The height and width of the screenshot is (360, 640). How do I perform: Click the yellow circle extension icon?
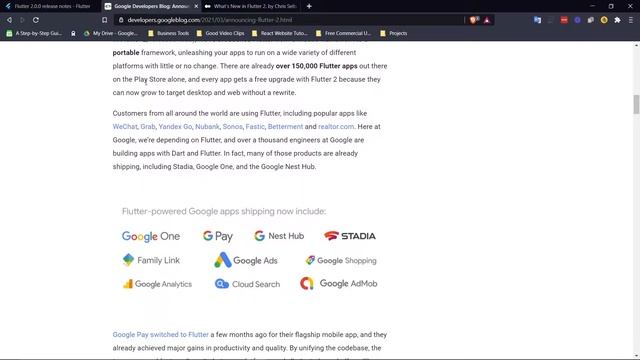[x=604, y=20]
